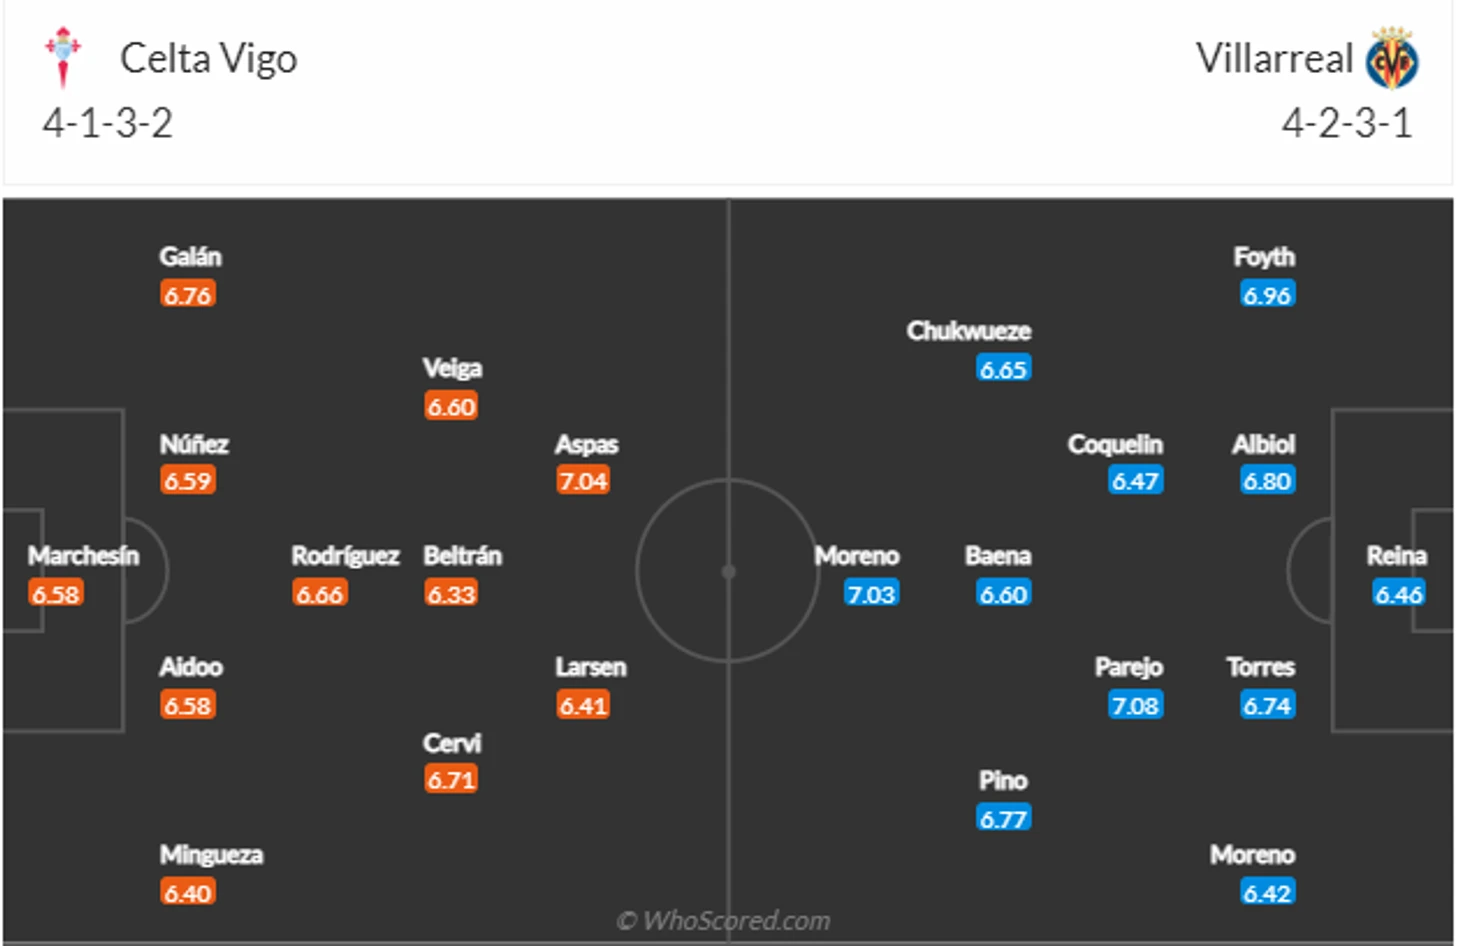
Task: Click the Celta Vigo club crest
Action: pyautogui.click(x=63, y=57)
